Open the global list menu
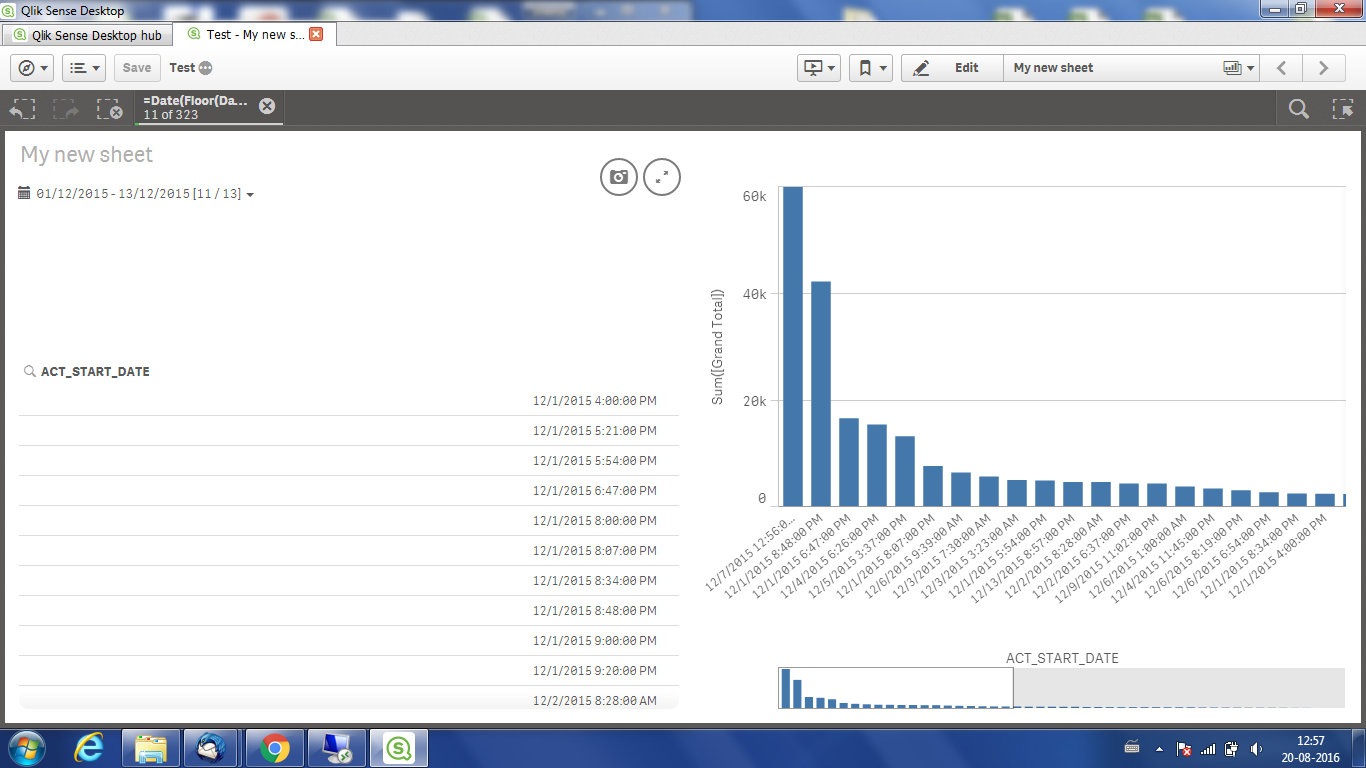 coord(84,68)
